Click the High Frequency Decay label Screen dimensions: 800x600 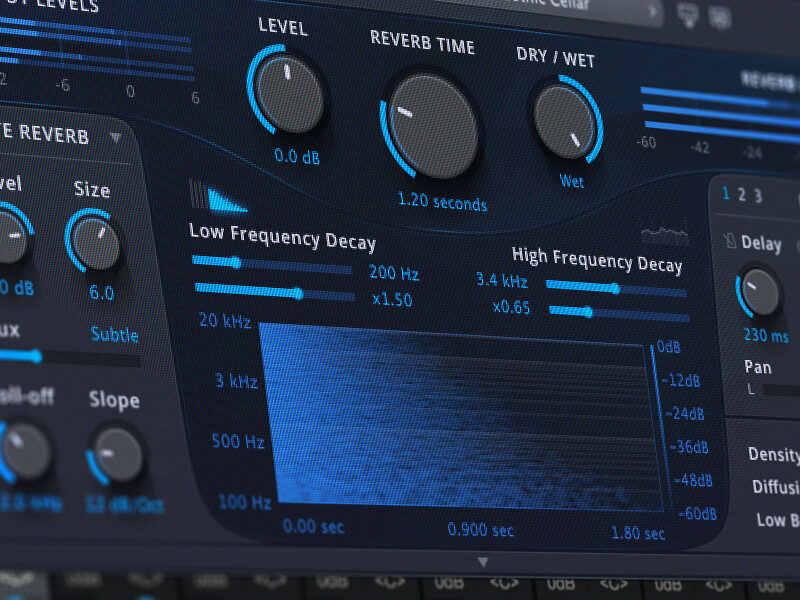coord(597,260)
